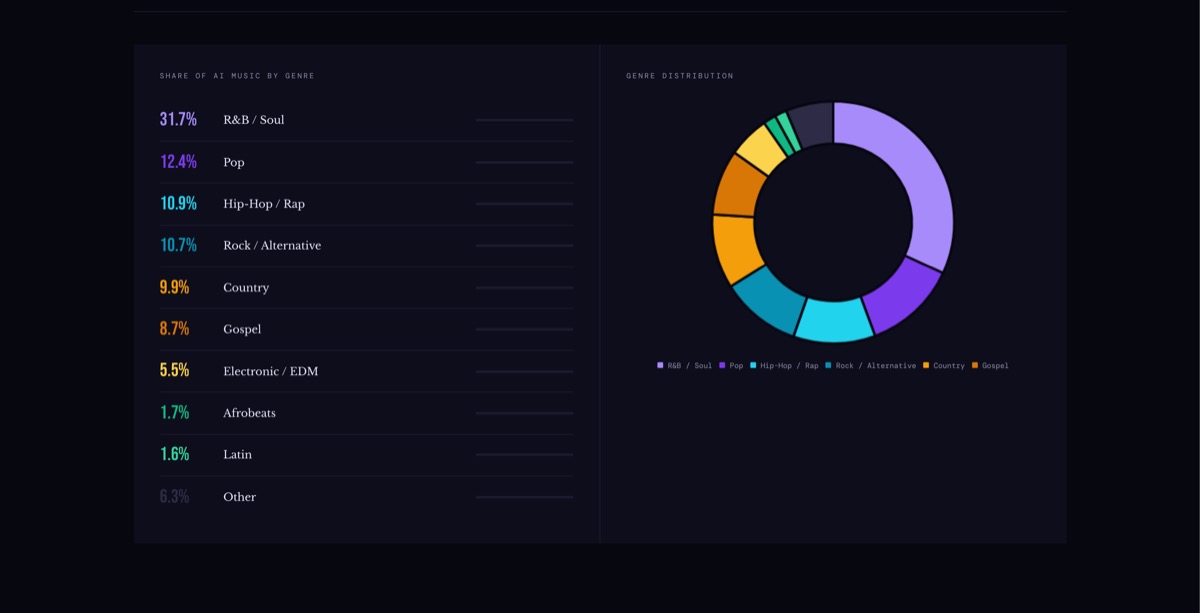The height and width of the screenshot is (613, 1200).
Task: Click the R&B / Soul legend swatch
Action: pyautogui.click(x=659, y=365)
